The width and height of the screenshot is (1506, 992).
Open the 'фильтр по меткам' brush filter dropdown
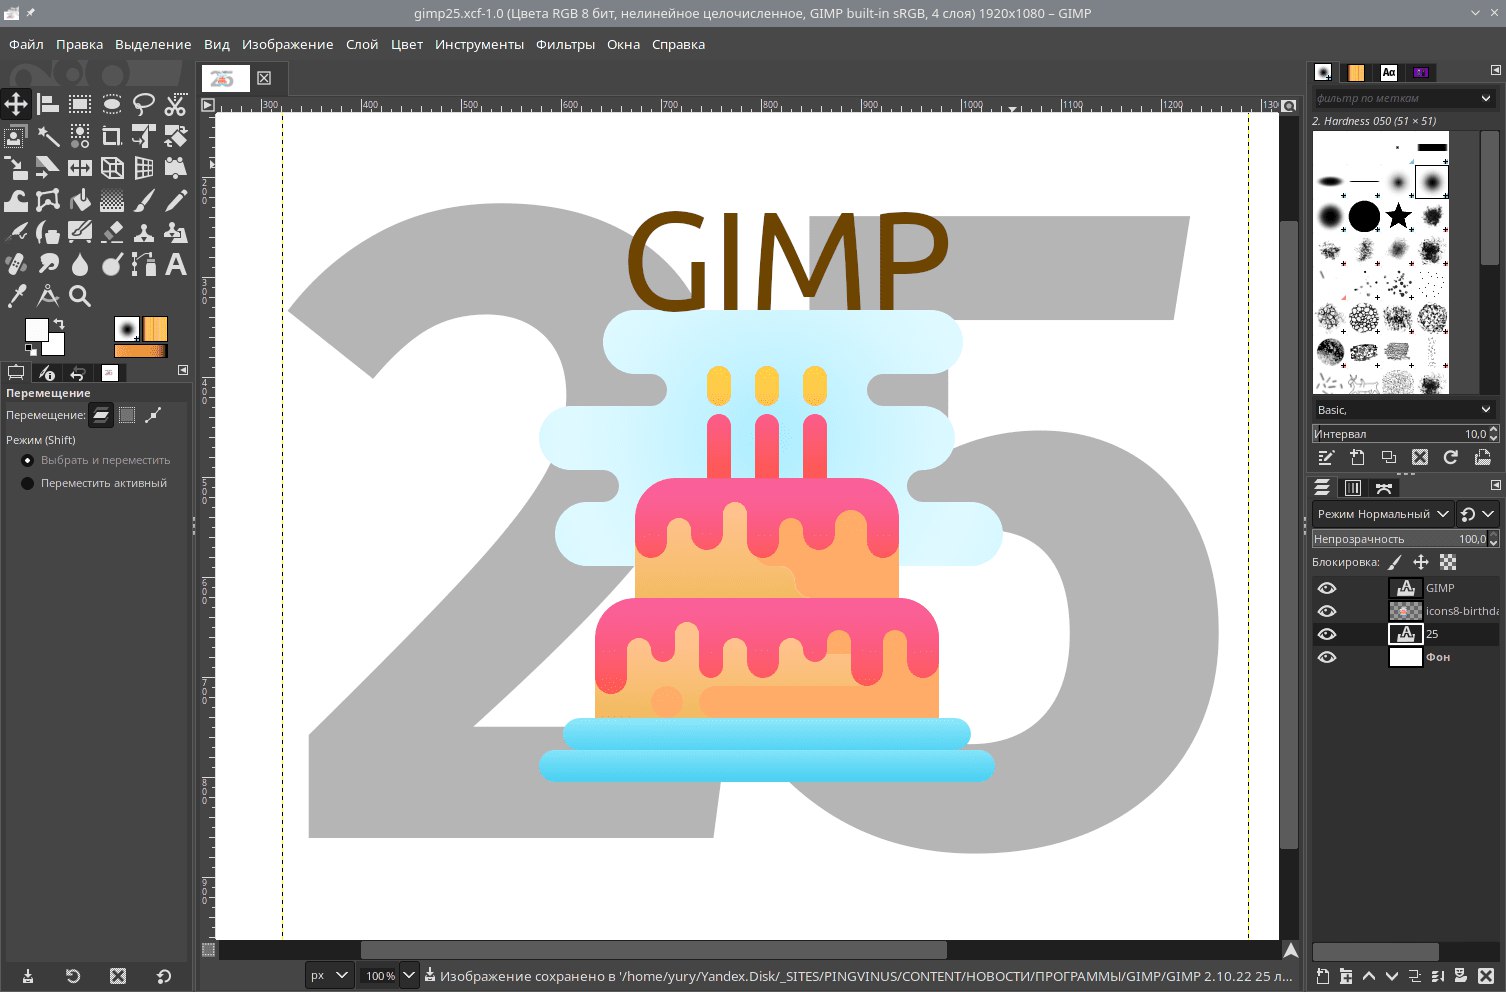pyautogui.click(x=1404, y=98)
